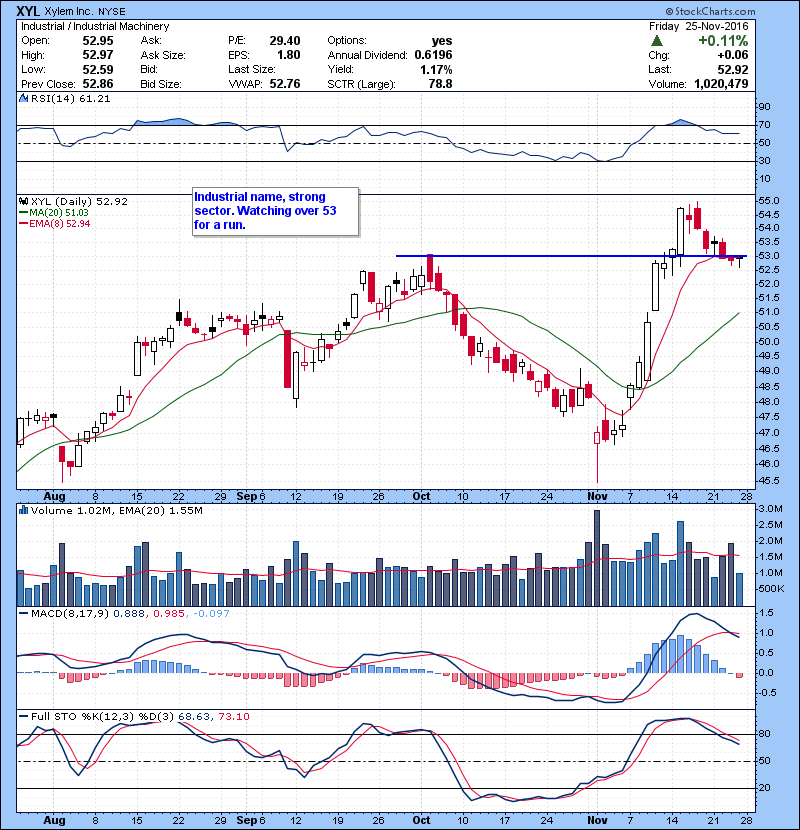
Task: Click the Nov label on the bottom date axis
Action: pos(597,820)
